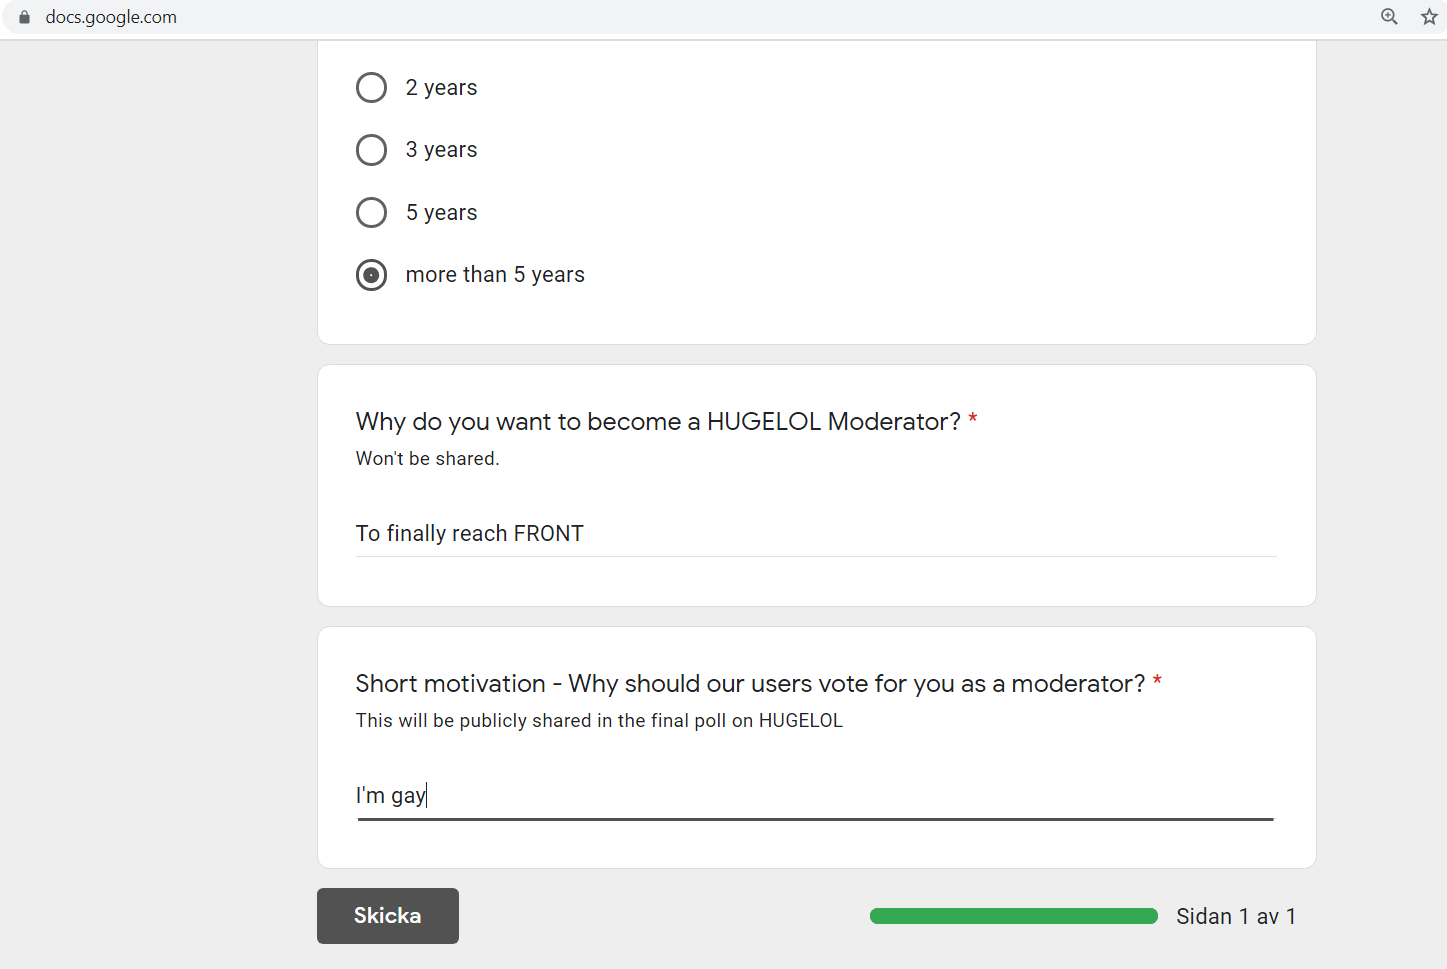Click the '2 years' option label
Screen dimensions: 1447x969
click(x=441, y=88)
